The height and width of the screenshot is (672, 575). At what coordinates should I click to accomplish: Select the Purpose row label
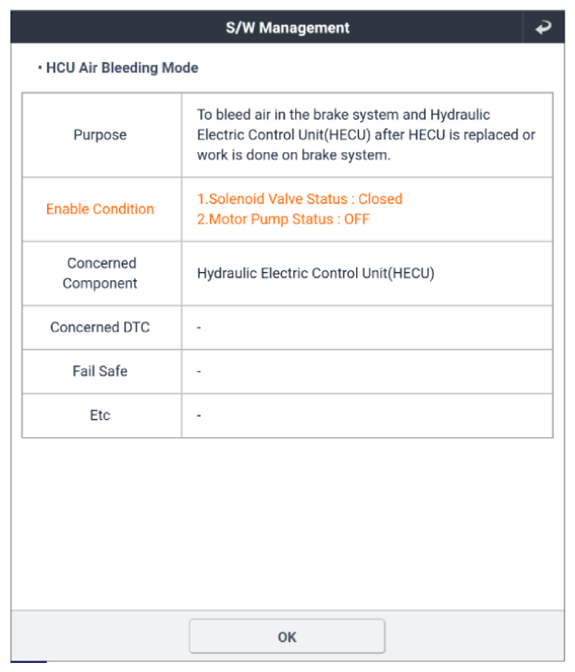click(x=100, y=135)
